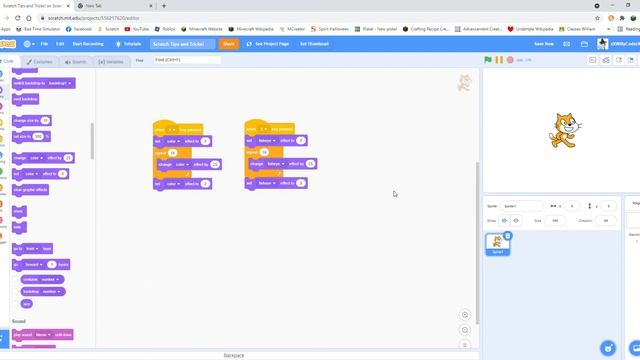
Task: Select the Variables block category circle
Action: tap(1, 188)
